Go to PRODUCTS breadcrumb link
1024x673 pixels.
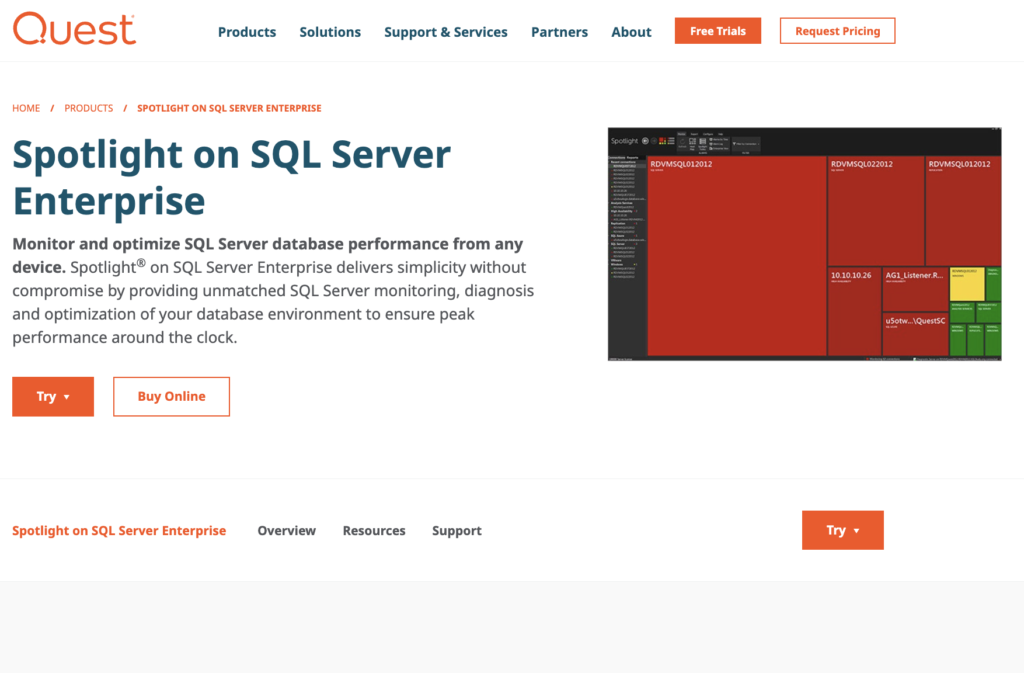tap(88, 108)
